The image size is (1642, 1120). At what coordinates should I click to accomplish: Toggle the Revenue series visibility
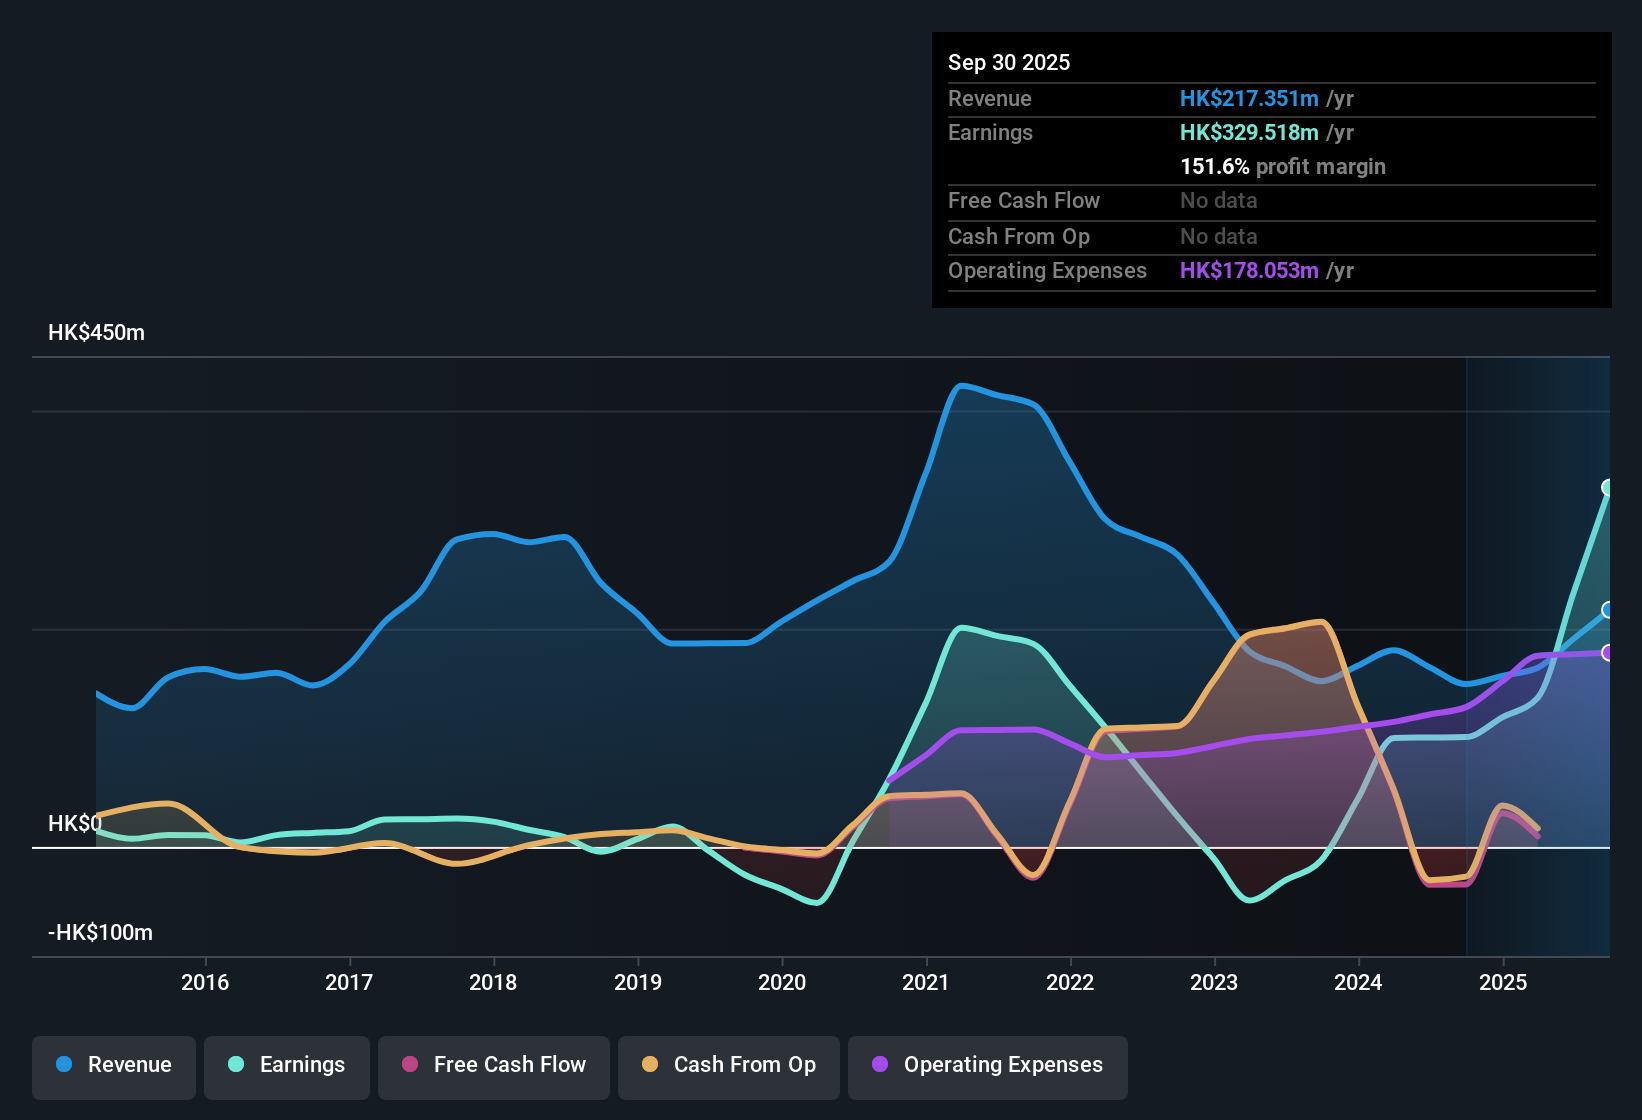113,1065
